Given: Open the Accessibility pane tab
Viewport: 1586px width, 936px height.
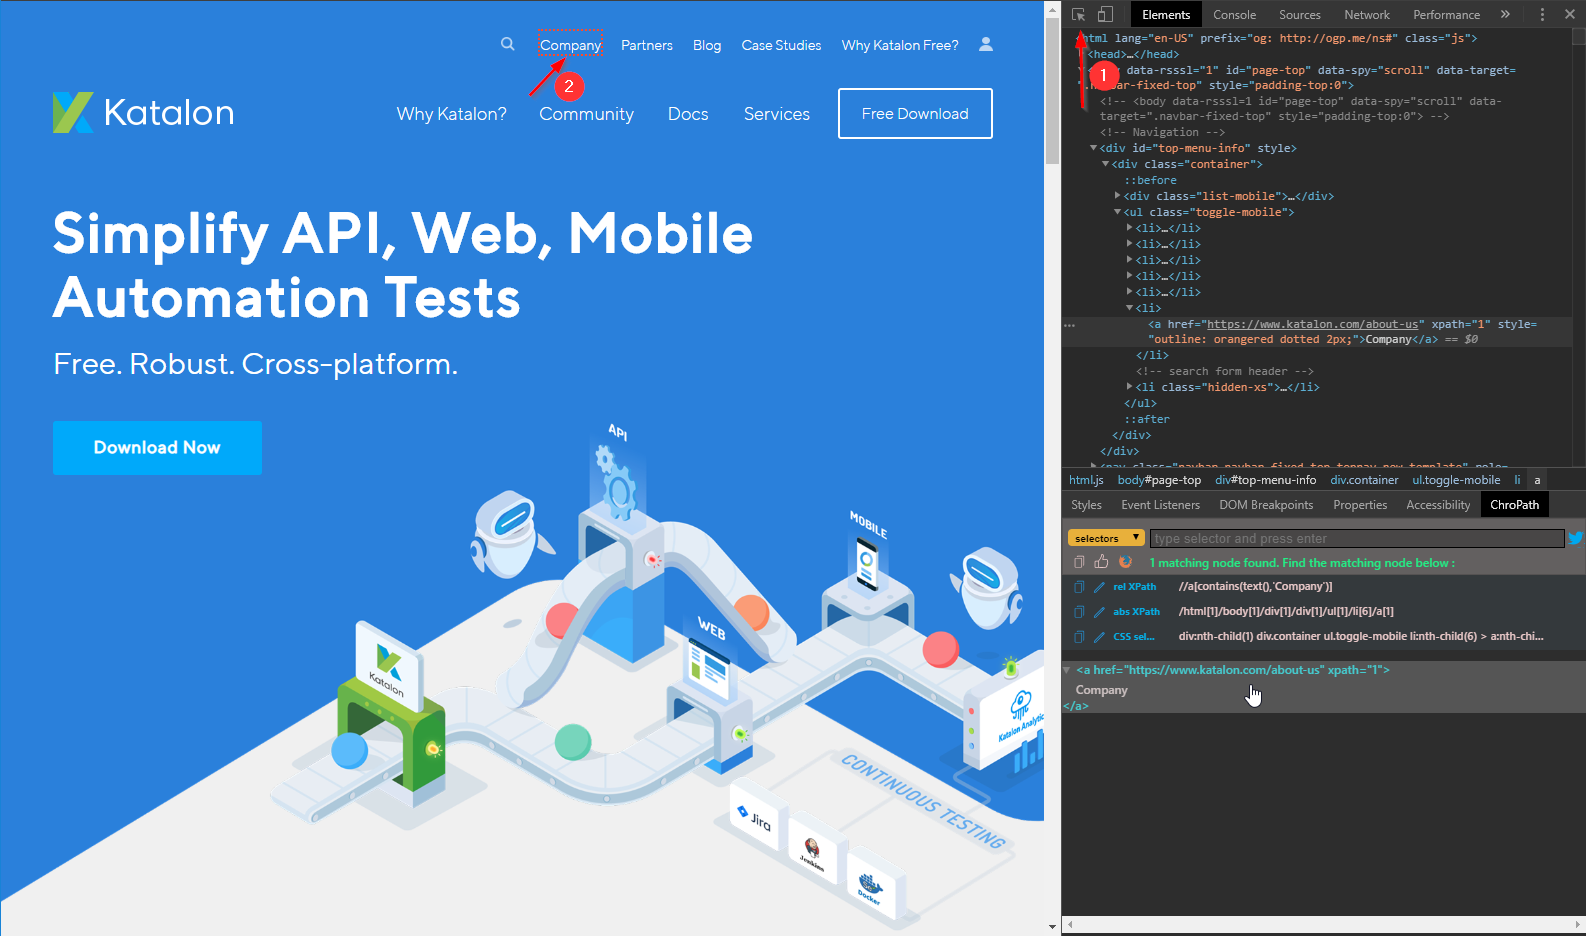Looking at the screenshot, I should [x=1437, y=505].
